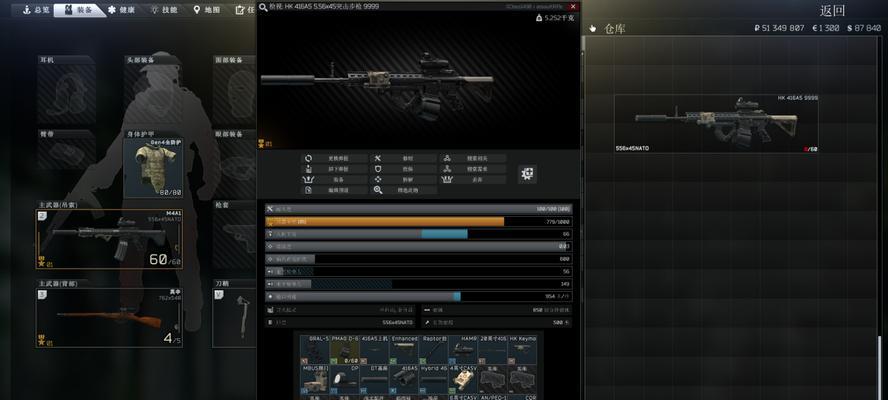Click the 返回 back button
This screenshot has width=888, height=400.
[832, 10]
